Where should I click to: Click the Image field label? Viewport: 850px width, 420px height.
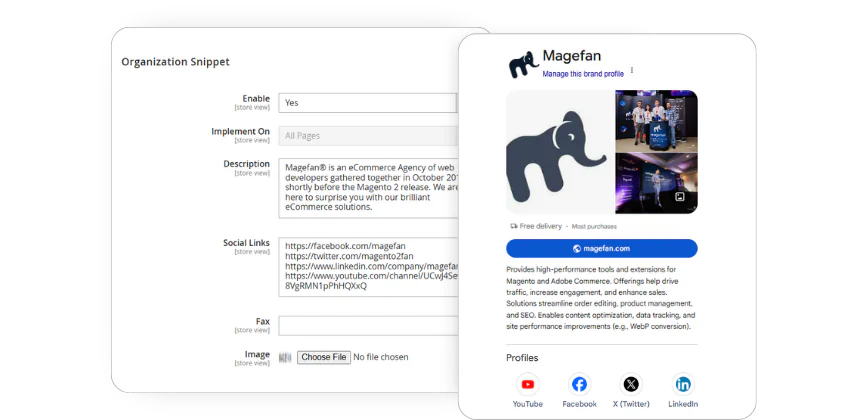(x=257, y=354)
